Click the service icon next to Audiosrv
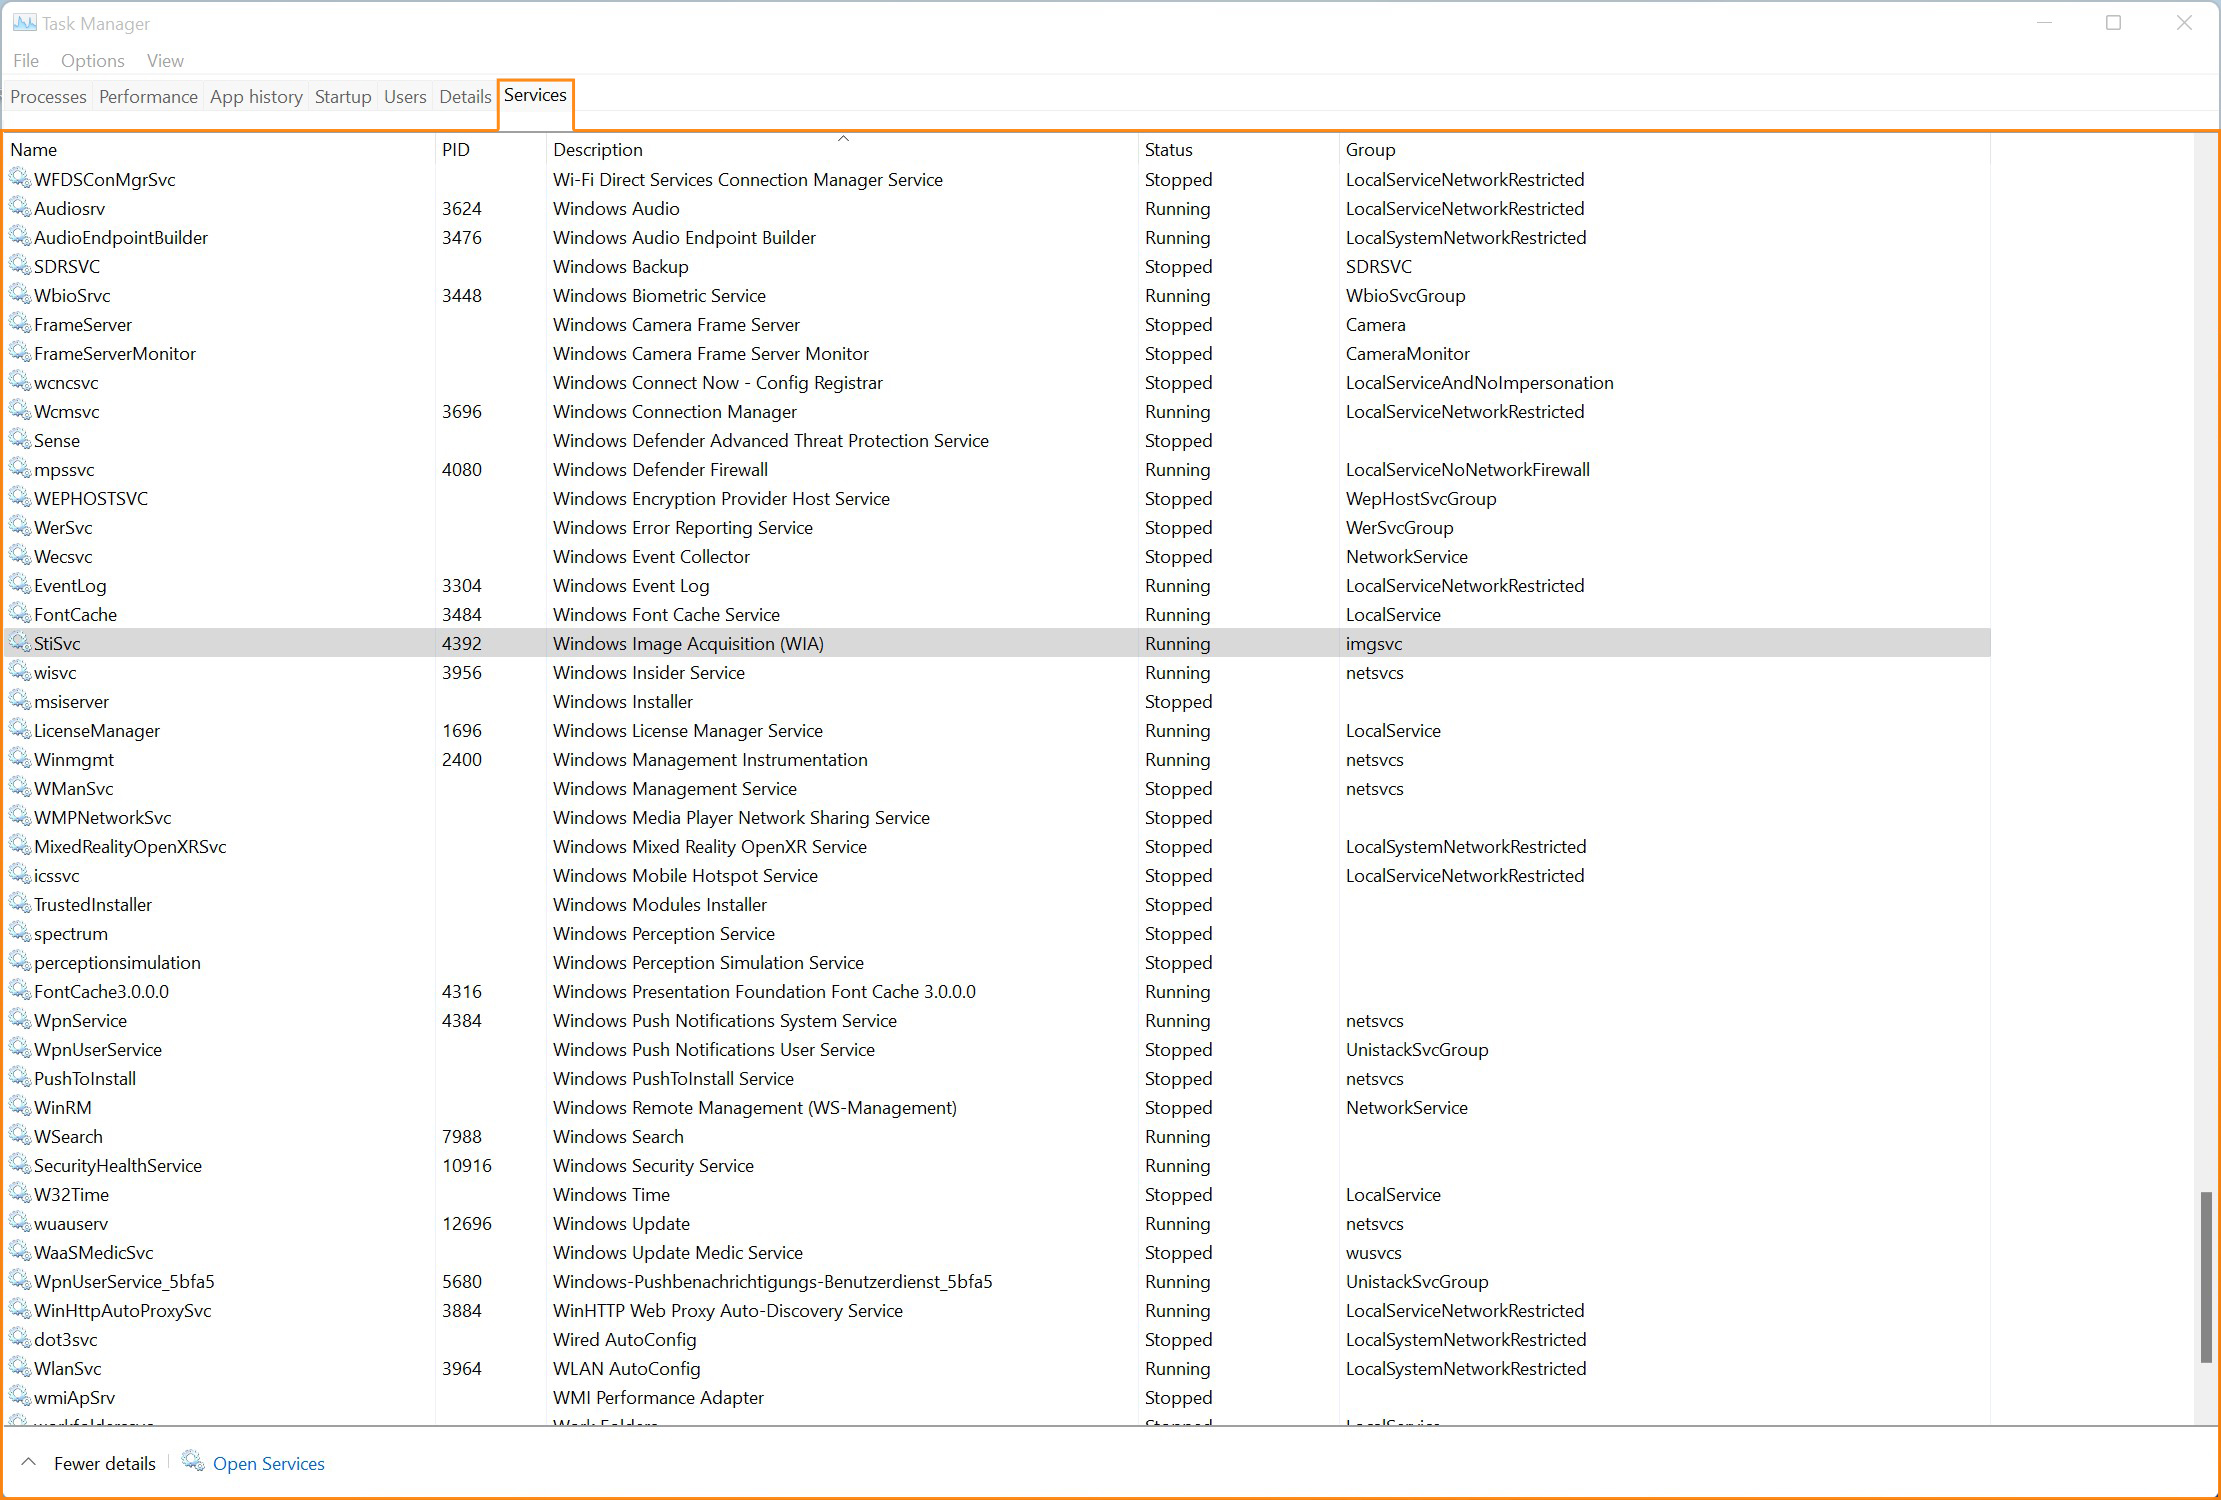This screenshot has height=1500, width=2221. [x=19, y=208]
